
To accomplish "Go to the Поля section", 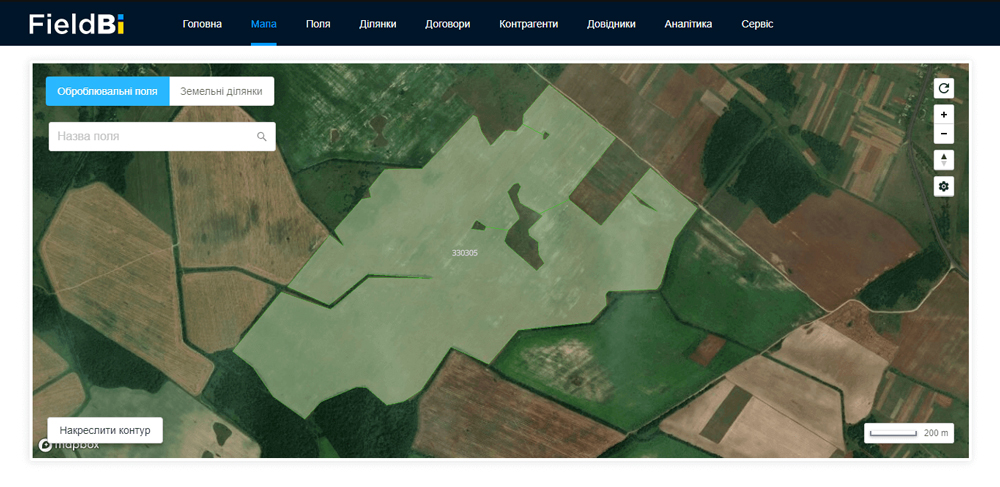I will [x=318, y=24].
